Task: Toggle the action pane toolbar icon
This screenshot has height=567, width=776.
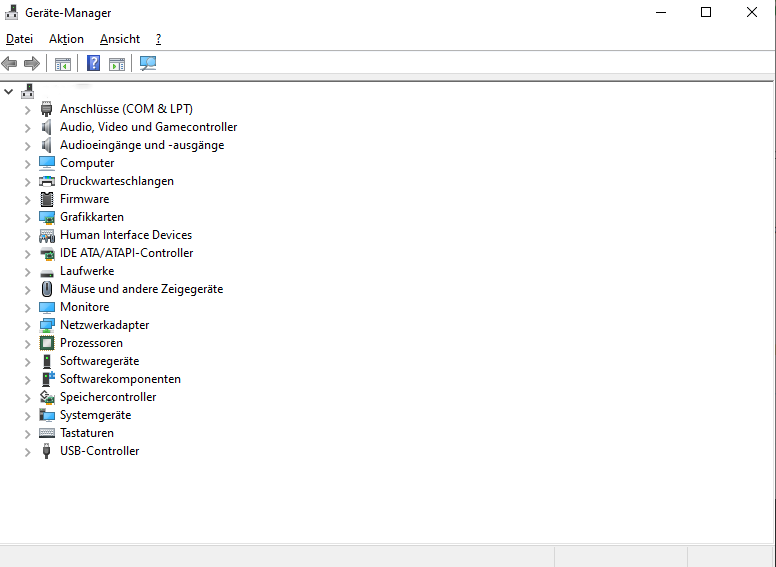Action: pyautogui.click(x=117, y=64)
